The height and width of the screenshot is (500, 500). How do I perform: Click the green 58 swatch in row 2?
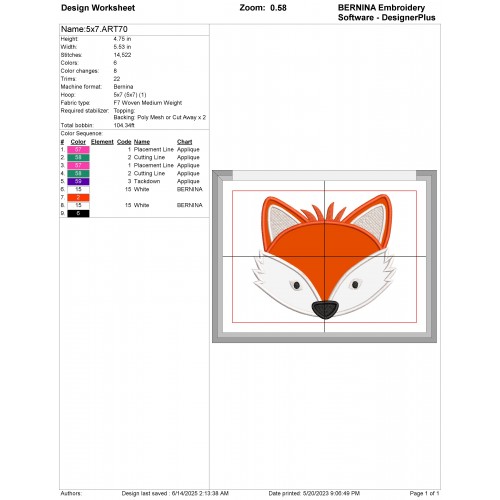pyautogui.click(x=78, y=158)
